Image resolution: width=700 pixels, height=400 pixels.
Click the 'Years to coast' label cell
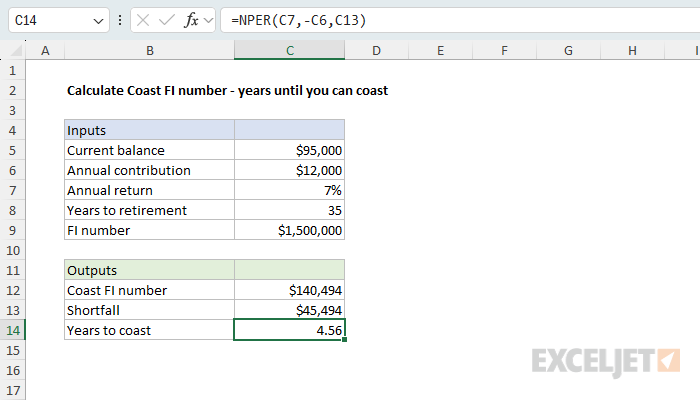150,330
